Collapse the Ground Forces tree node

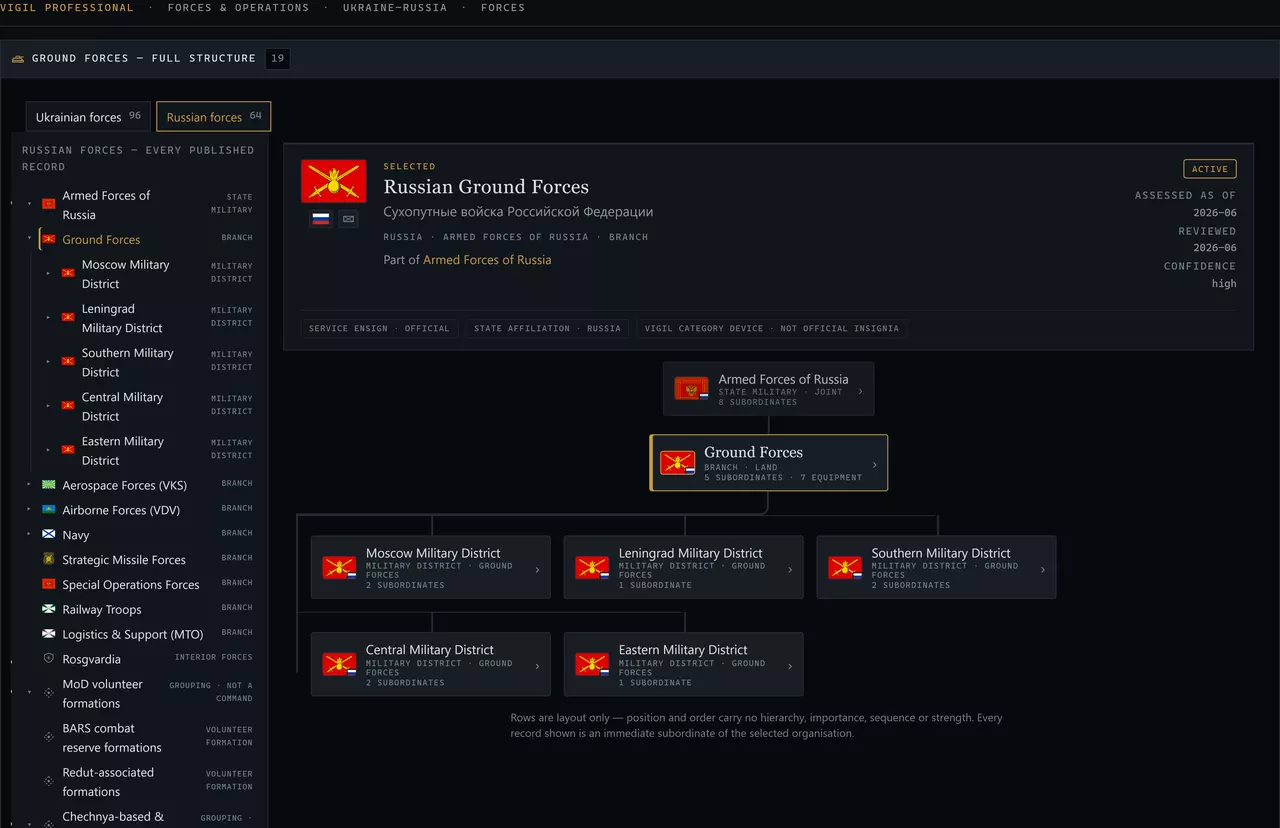[30, 239]
